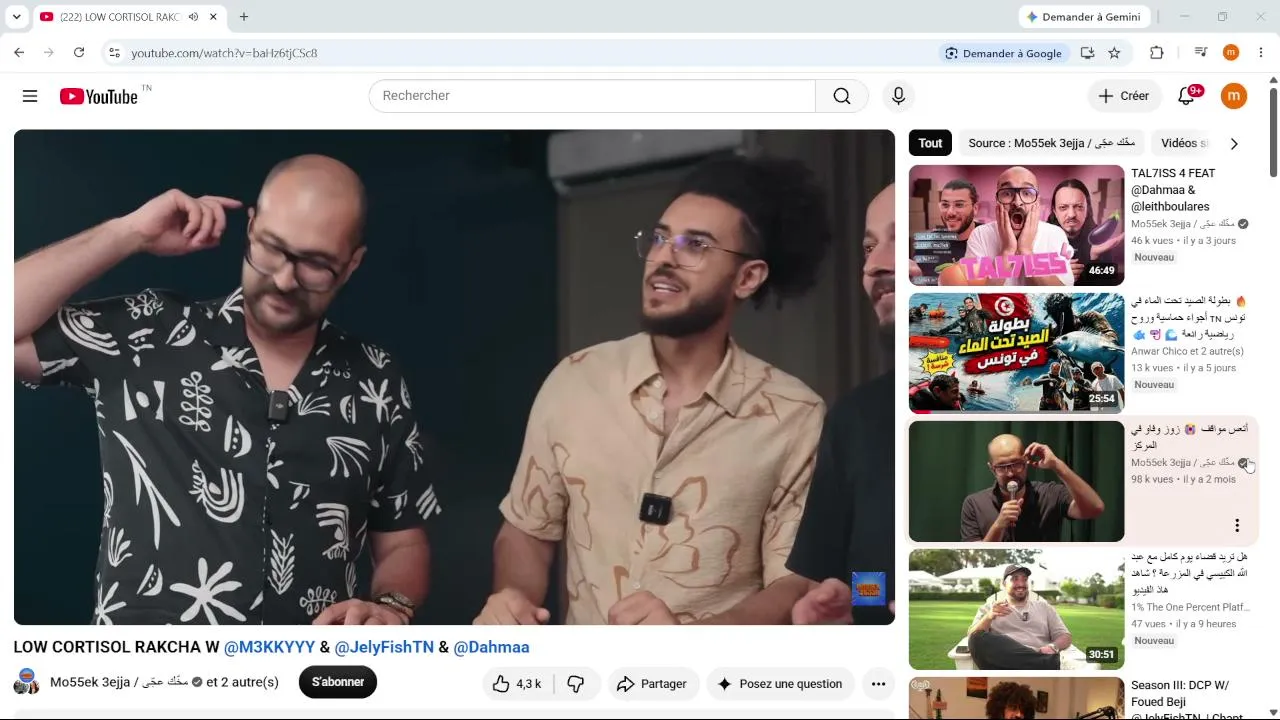
Task: Switch to the LOW CORTISOL browser tab
Action: pyautogui.click(x=119, y=17)
